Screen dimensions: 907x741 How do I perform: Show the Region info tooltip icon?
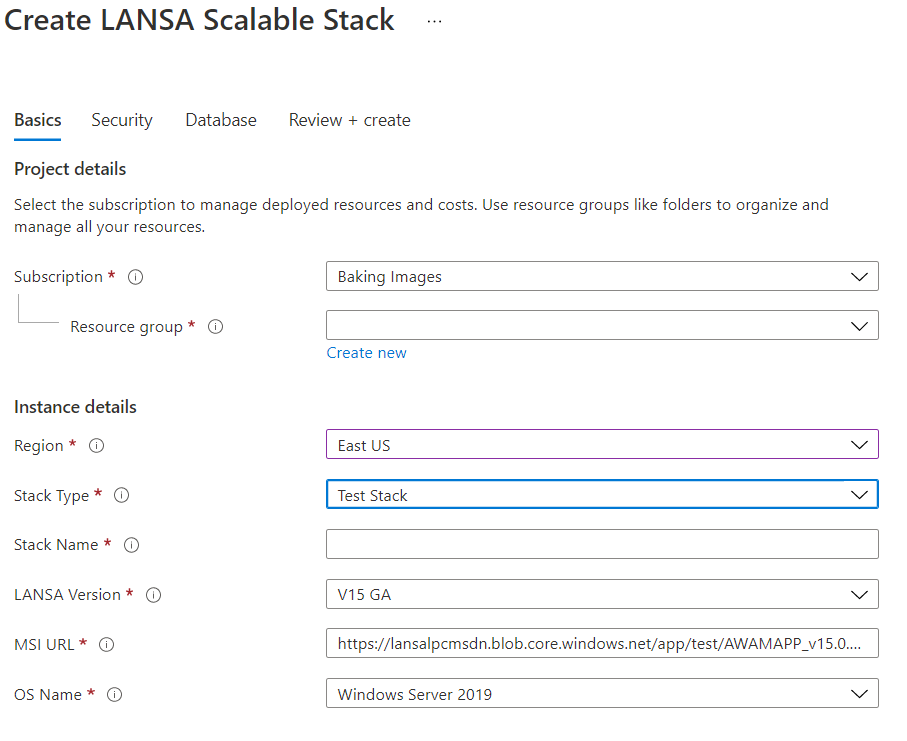tap(97, 446)
